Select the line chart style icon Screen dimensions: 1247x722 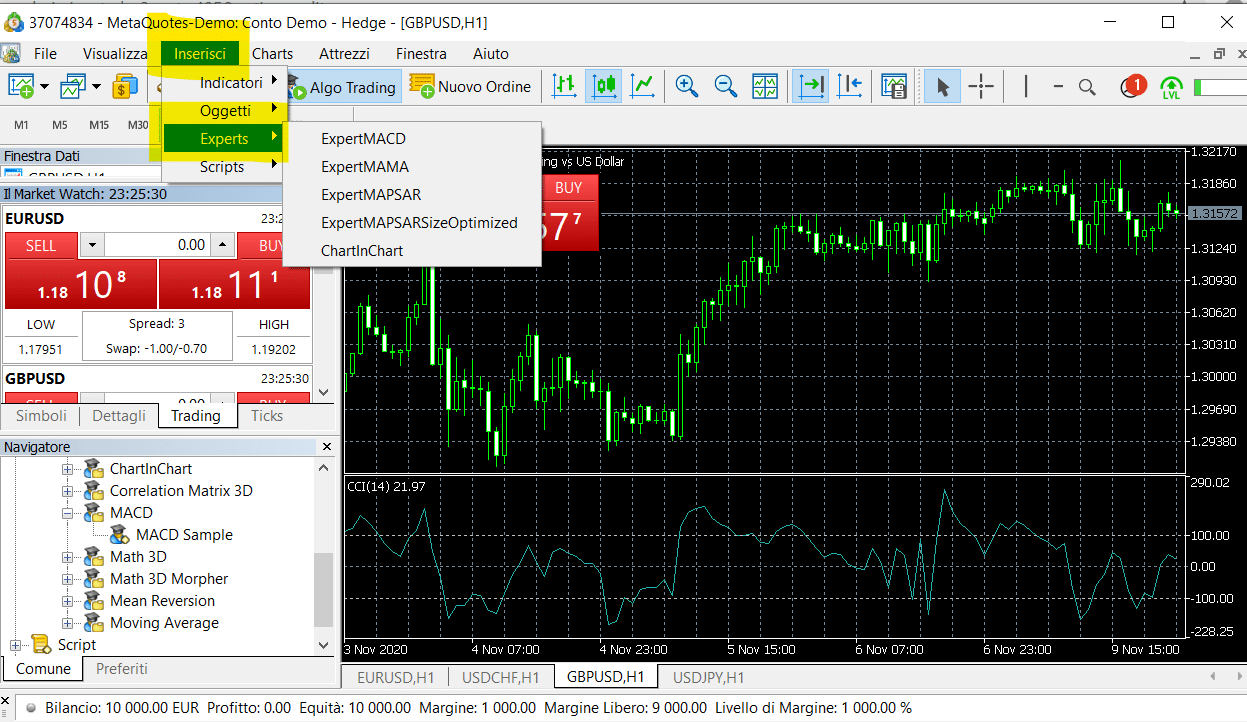[642, 87]
